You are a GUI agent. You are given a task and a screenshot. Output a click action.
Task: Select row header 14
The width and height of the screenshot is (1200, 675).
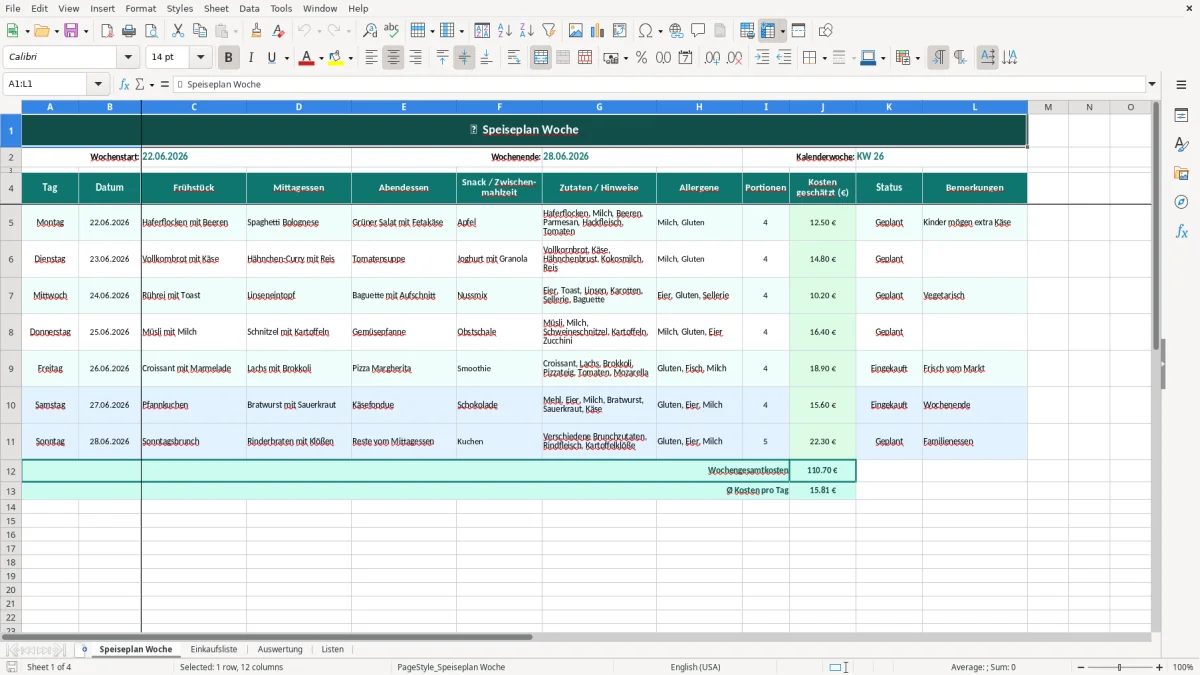coord(11,507)
